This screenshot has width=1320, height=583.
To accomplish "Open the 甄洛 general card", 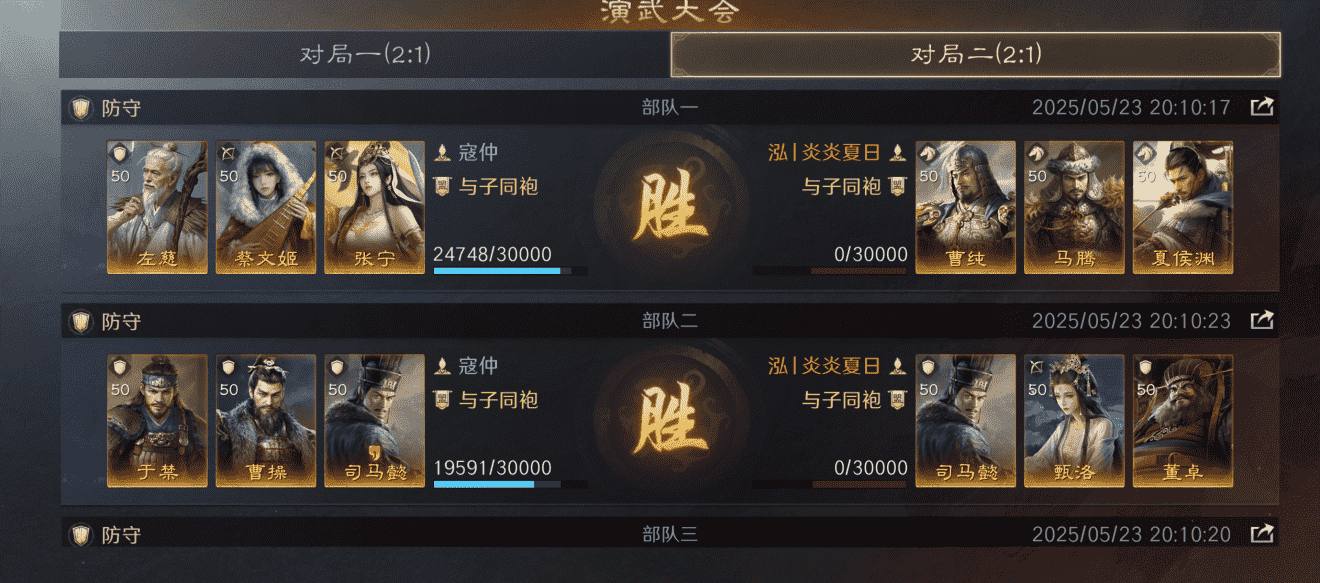I will point(1074,421).
